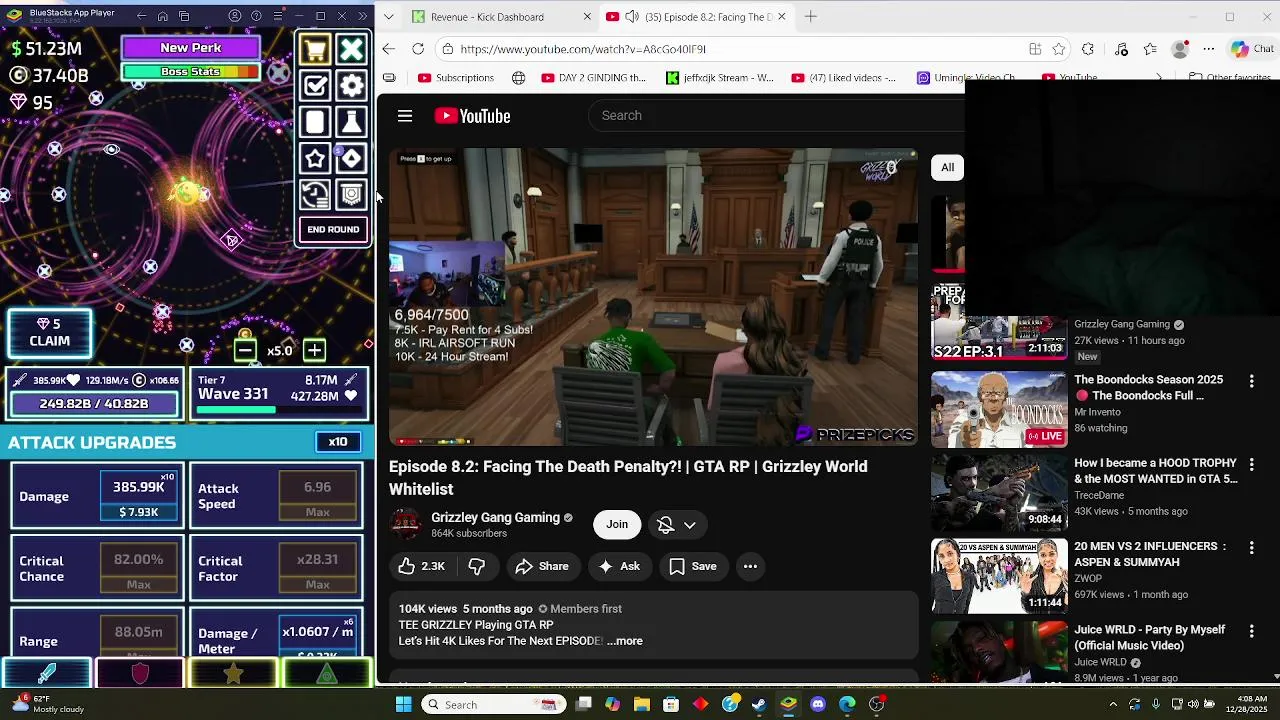
Task: Open the Liked videos bookmark
Action: pos(844,78)
